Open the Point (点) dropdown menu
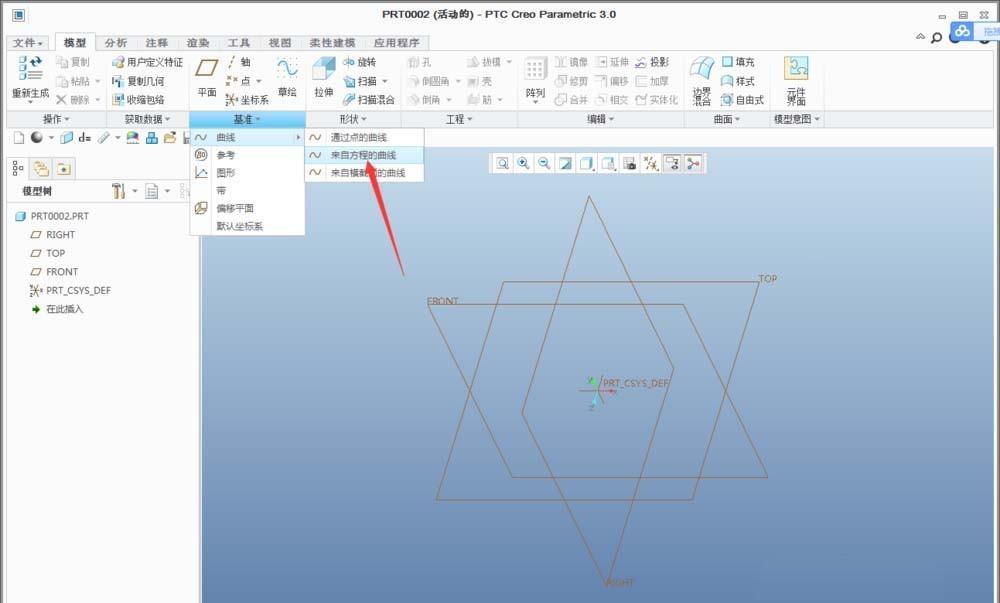Image resolution: width=1000 pixels, height=603 pixels. tap(259, 81)
